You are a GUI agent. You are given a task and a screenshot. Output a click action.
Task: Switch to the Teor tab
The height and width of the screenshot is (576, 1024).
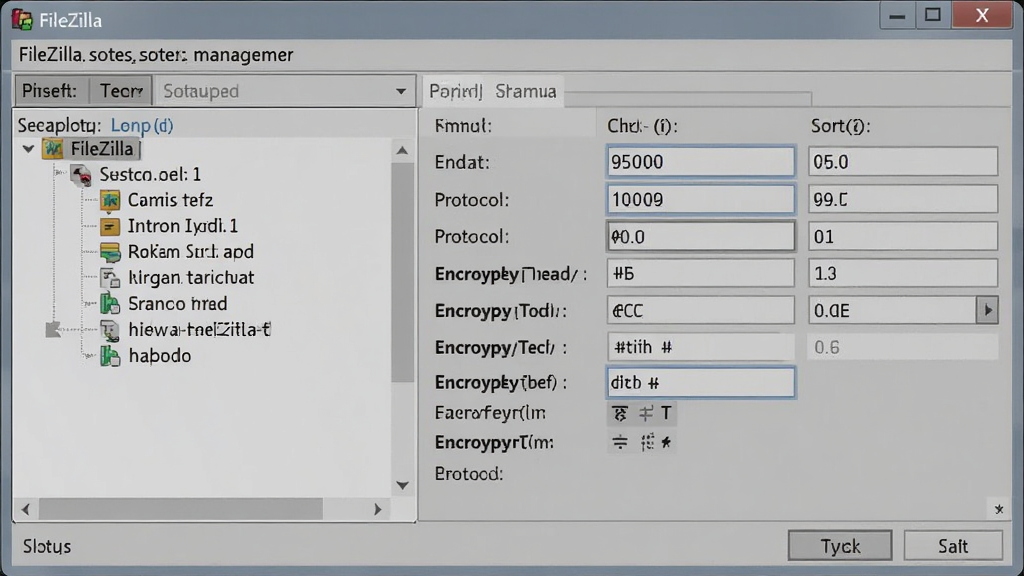coord(121,91)
